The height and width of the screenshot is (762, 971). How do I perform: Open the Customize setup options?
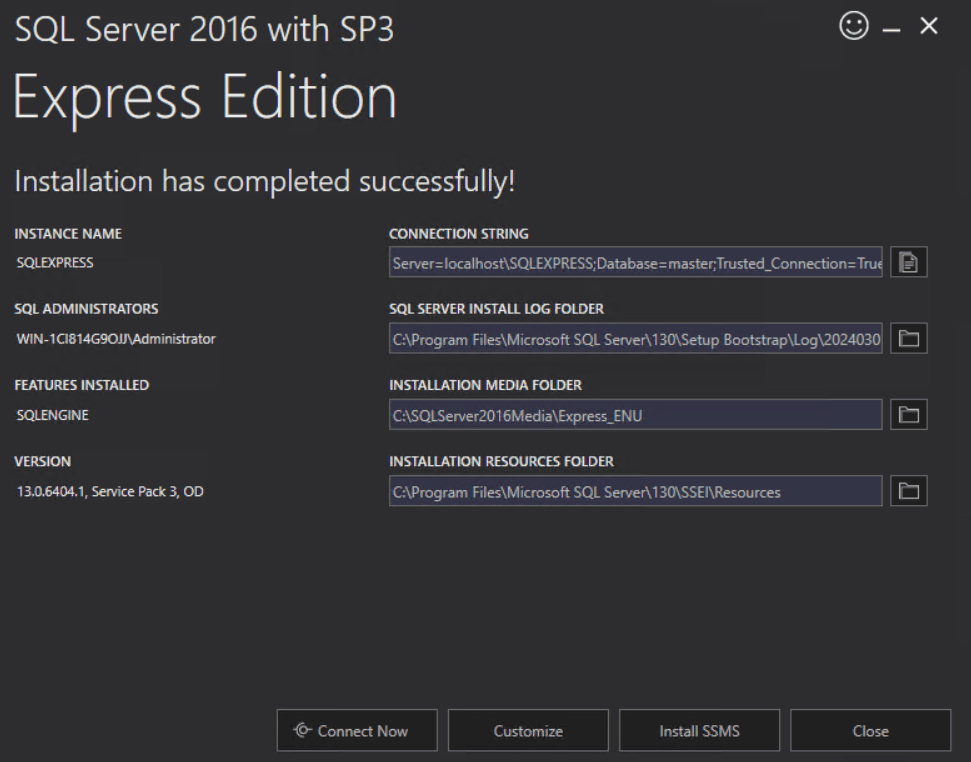pos(528,730)
